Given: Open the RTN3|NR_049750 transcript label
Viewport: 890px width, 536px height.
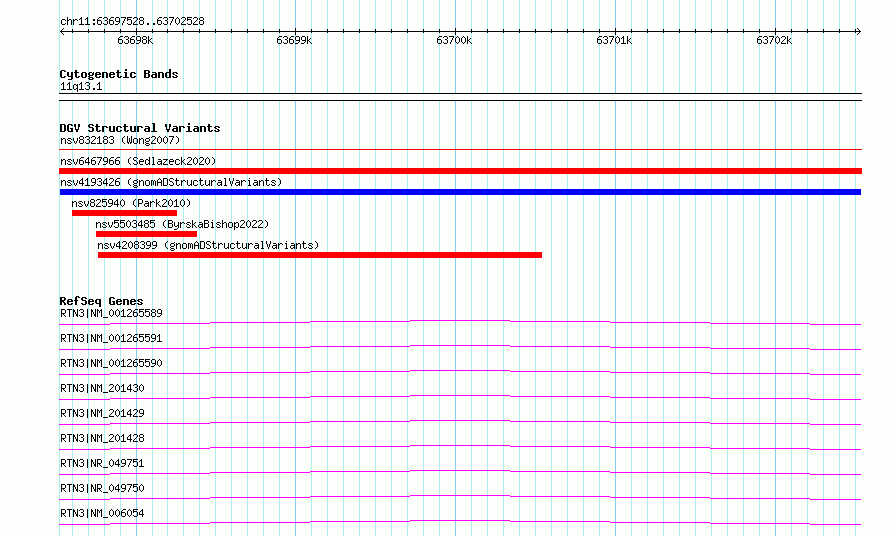Looking at the screenshot, I should coord(102,488).
